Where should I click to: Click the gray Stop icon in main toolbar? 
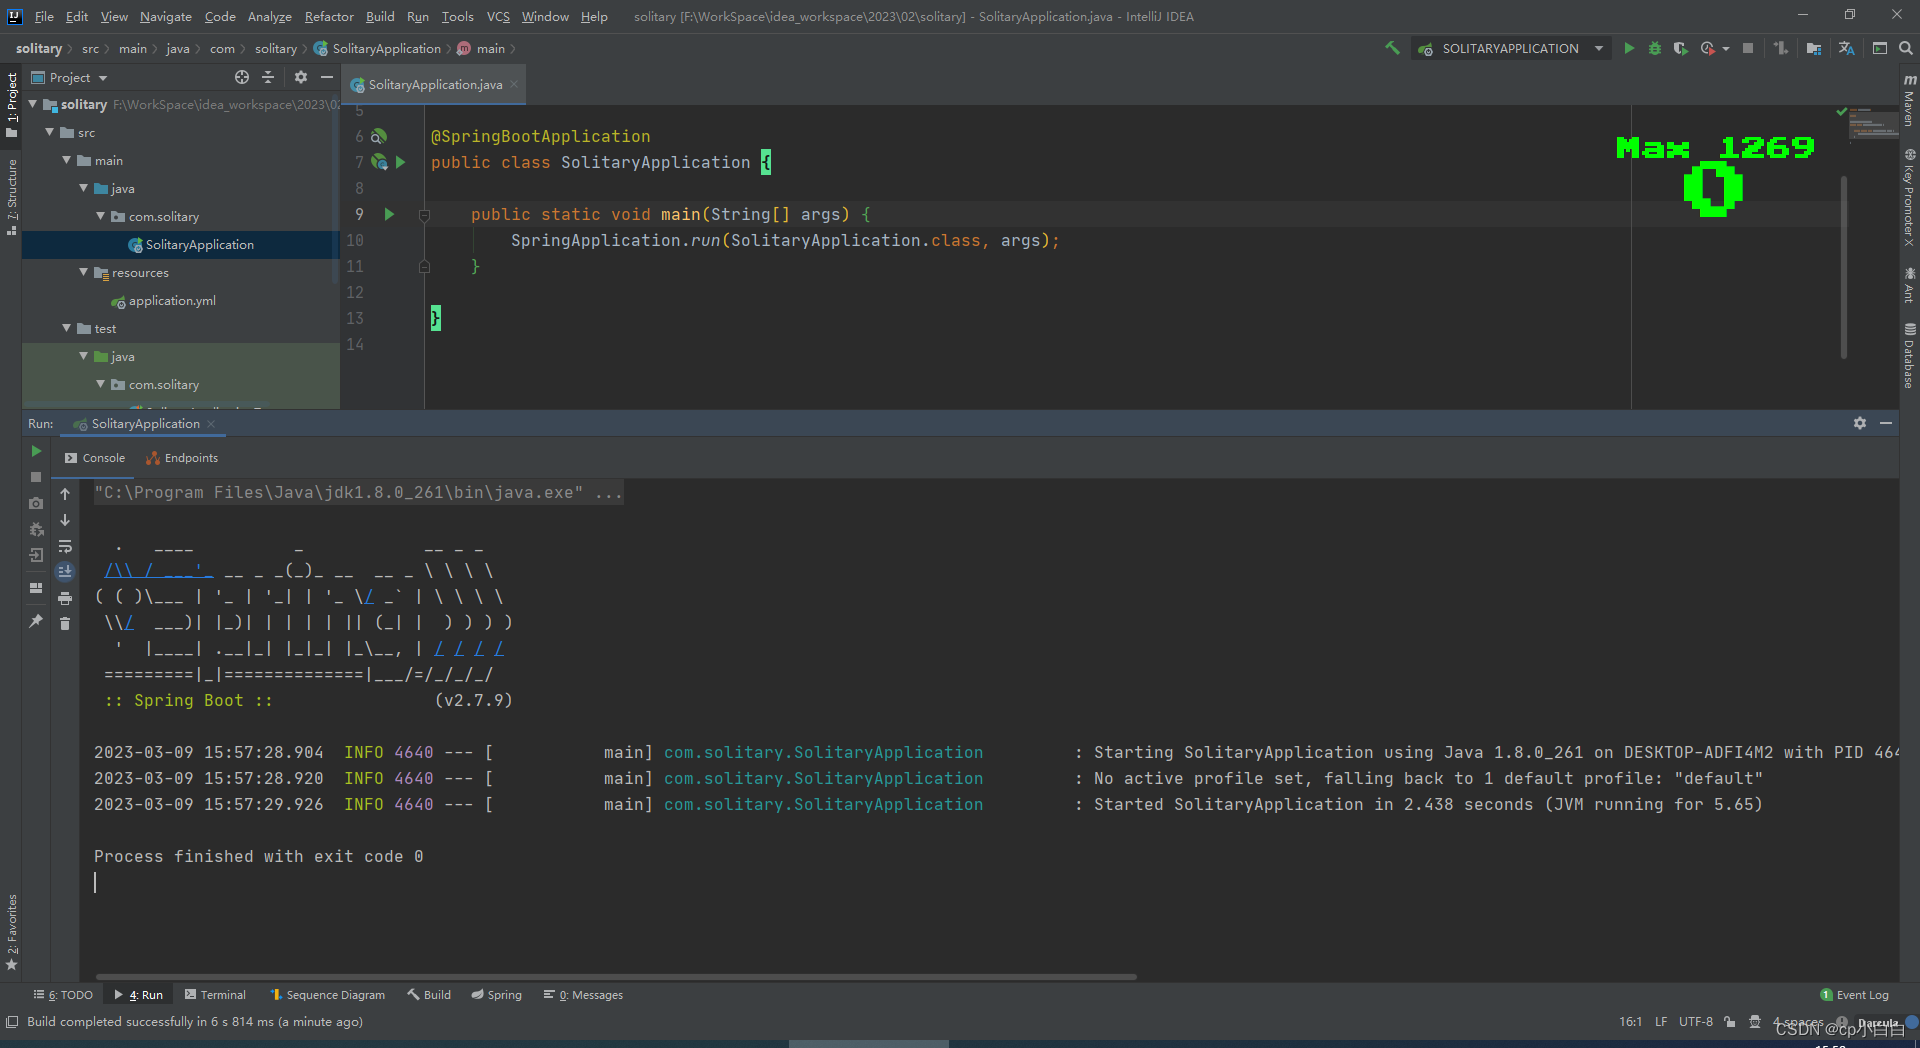pyautogui.click(x=1747, y=48)
